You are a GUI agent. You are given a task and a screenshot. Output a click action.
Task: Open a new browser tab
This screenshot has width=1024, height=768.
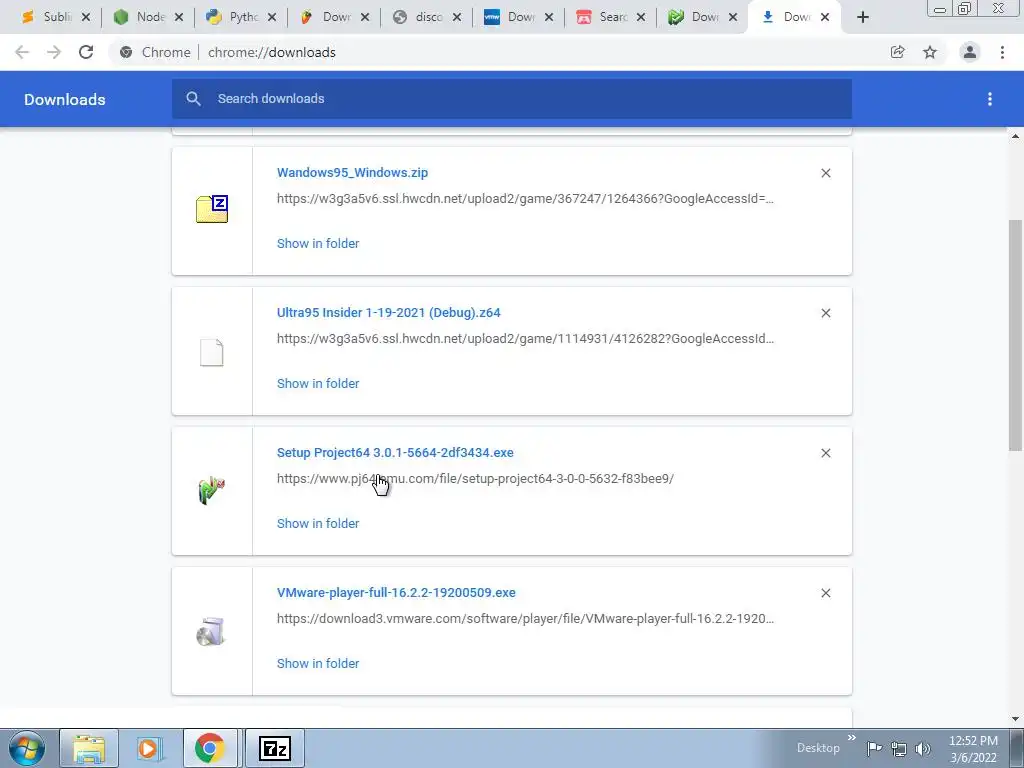(x=863, y=18)
